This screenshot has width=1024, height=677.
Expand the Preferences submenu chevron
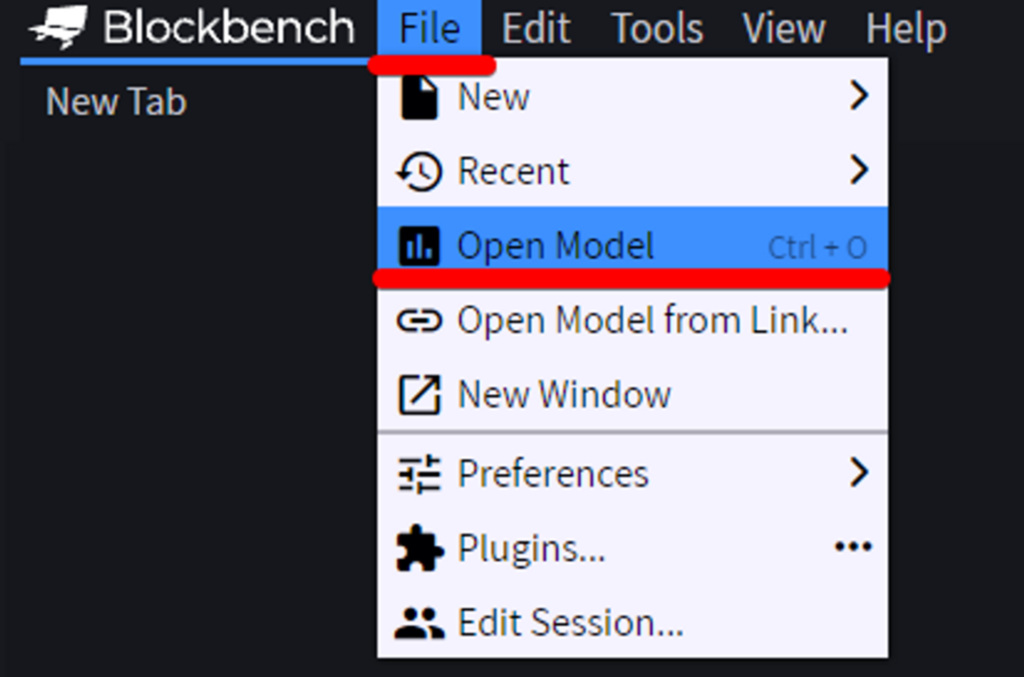[x=858, y=472]
